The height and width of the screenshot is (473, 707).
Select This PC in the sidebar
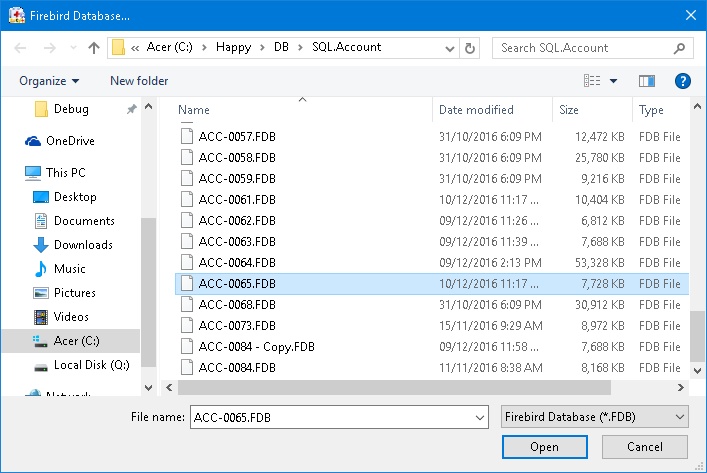(55, 173)
